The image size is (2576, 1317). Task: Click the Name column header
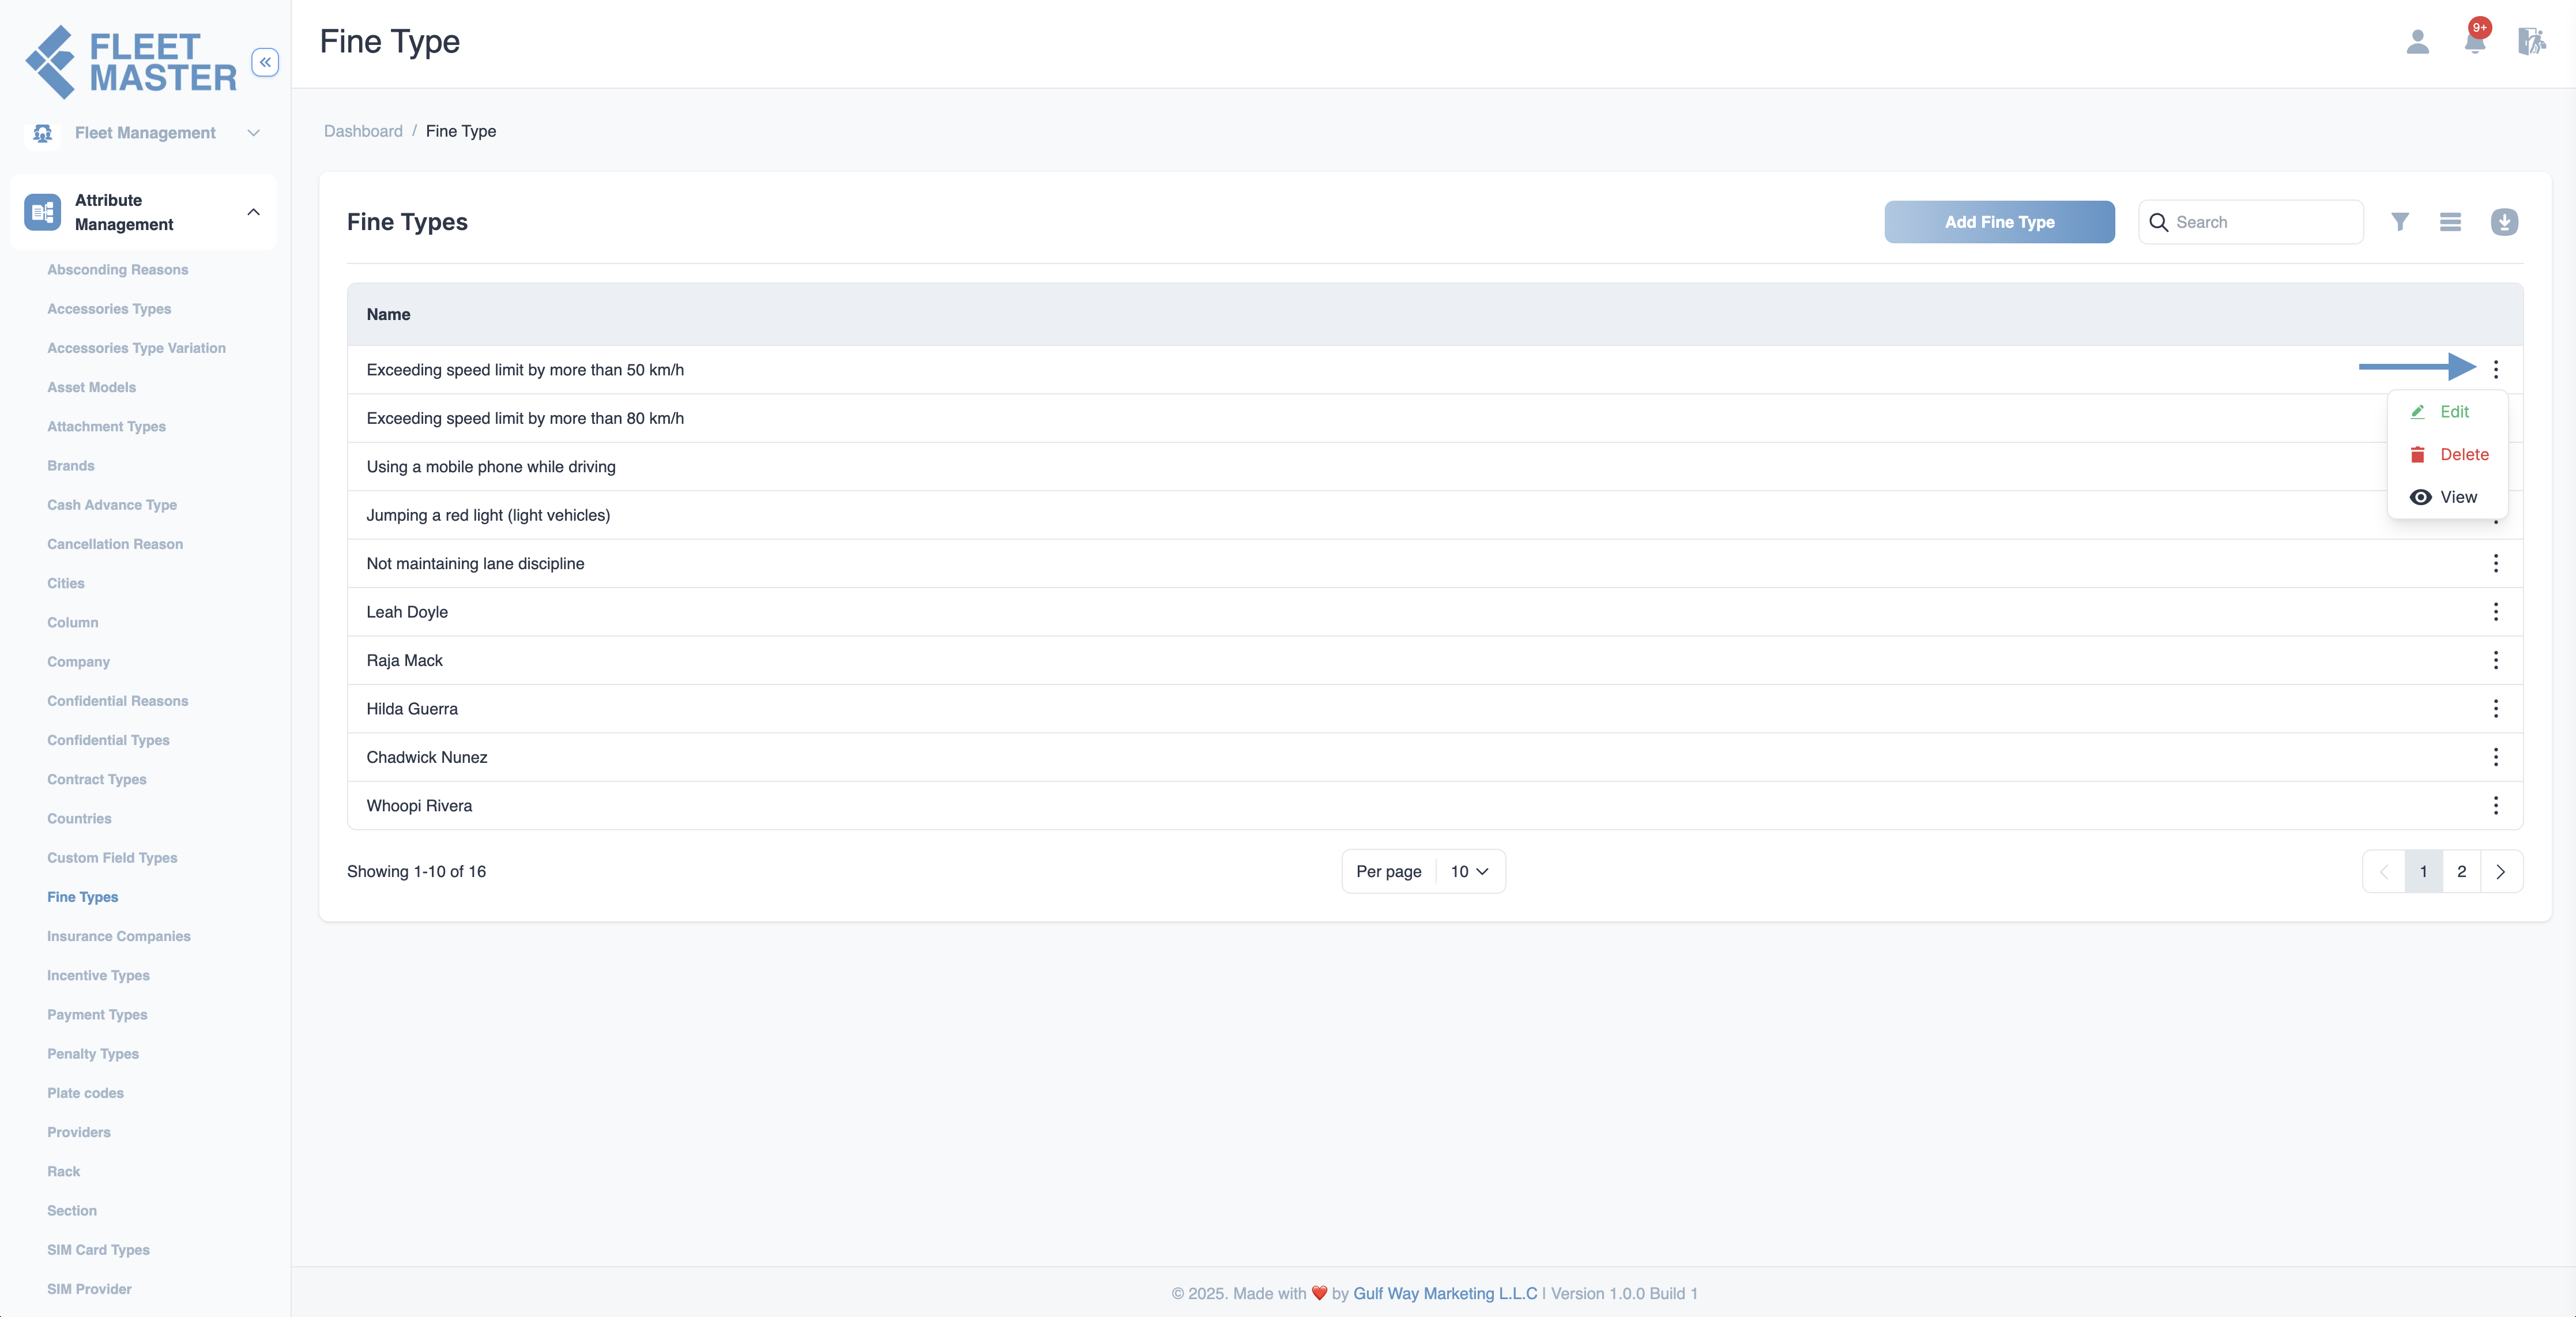pos(388,315)
